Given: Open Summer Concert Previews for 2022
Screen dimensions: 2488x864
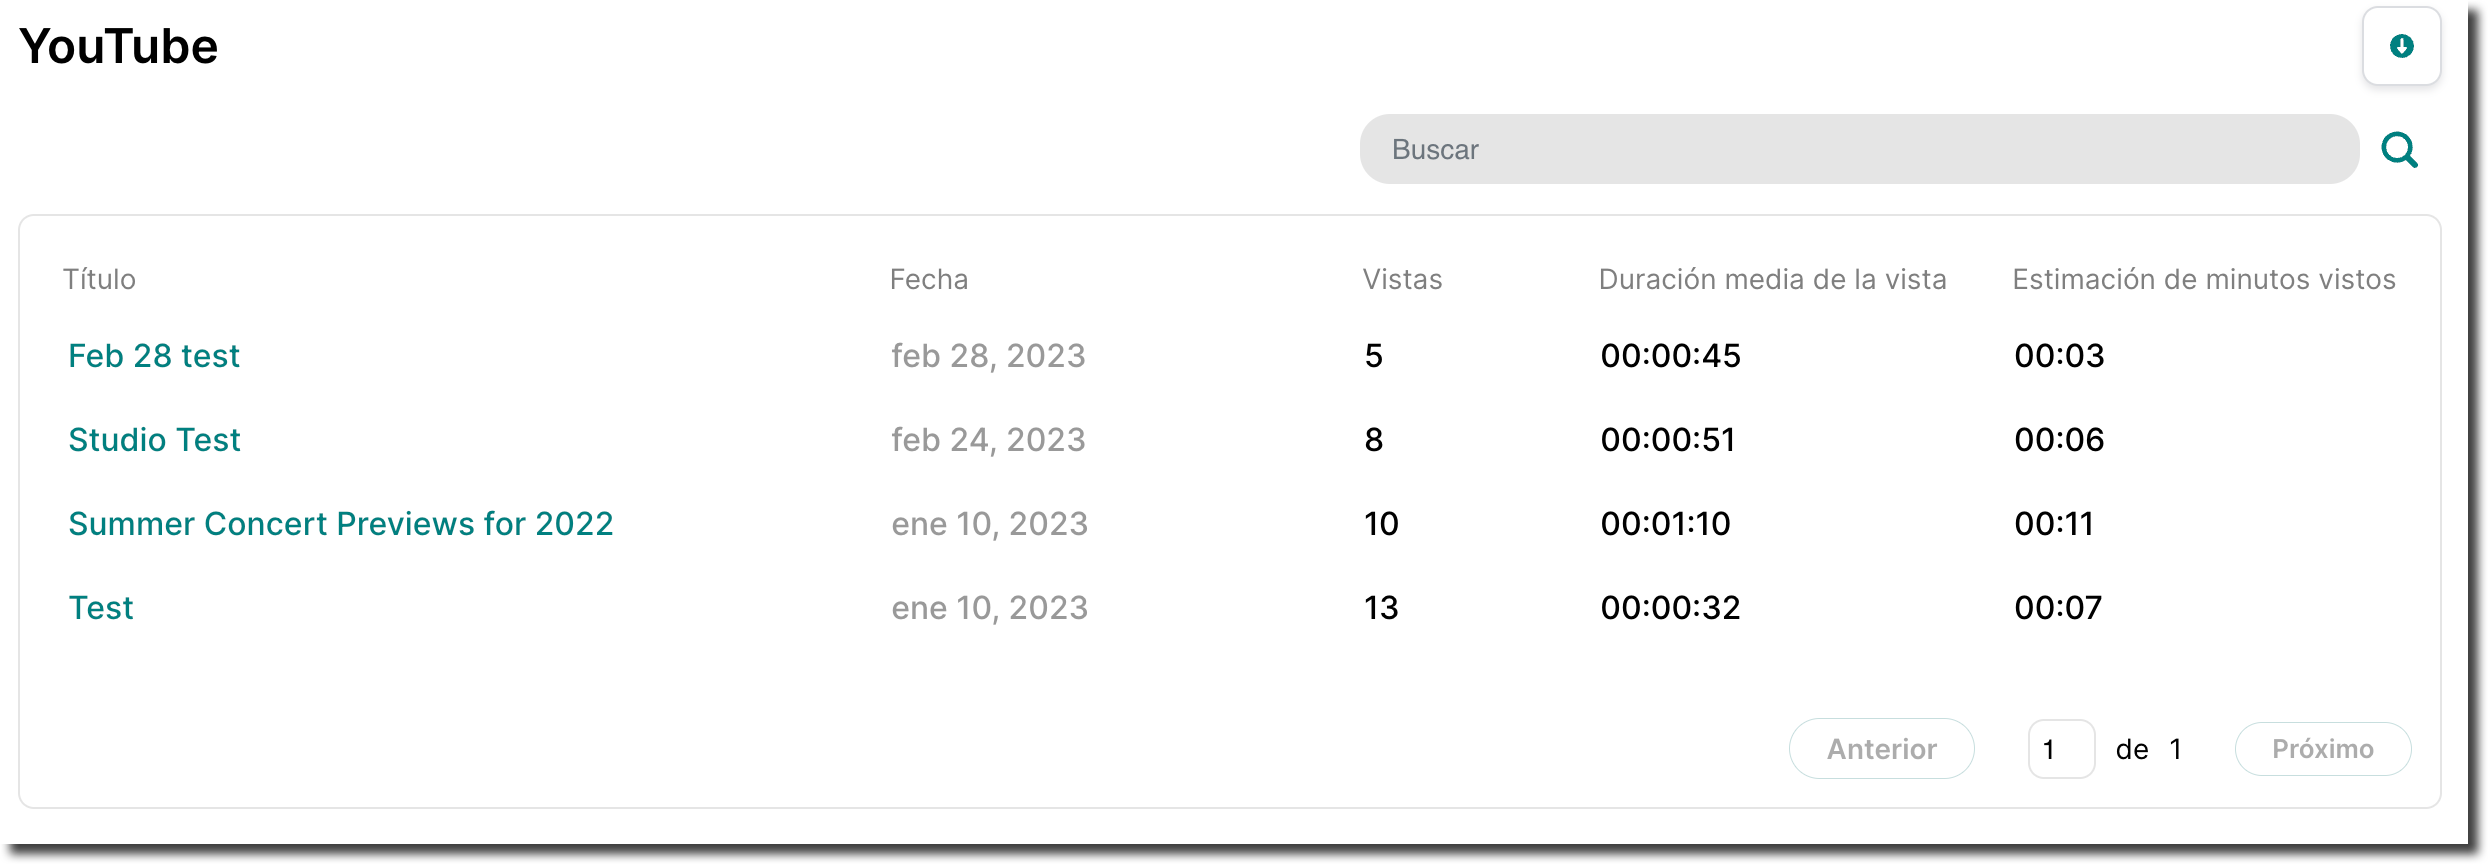Looking at the screenshot, I should click(340, 524).
